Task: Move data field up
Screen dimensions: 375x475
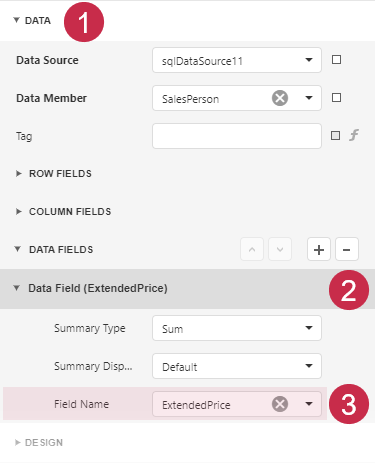Action: [252, 249]
